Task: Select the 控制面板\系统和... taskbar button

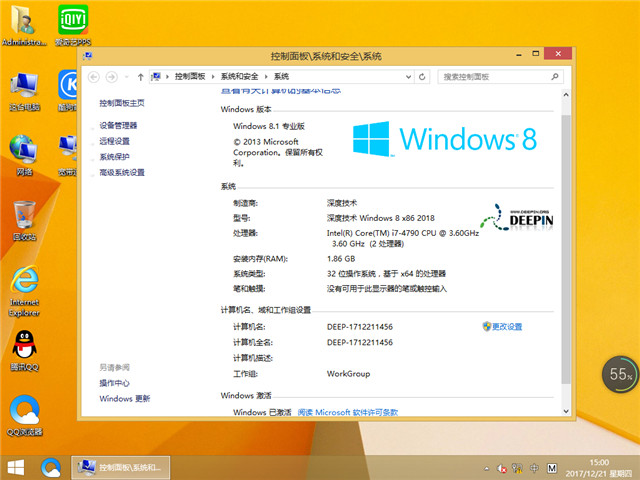Action: tap(121, 467)
